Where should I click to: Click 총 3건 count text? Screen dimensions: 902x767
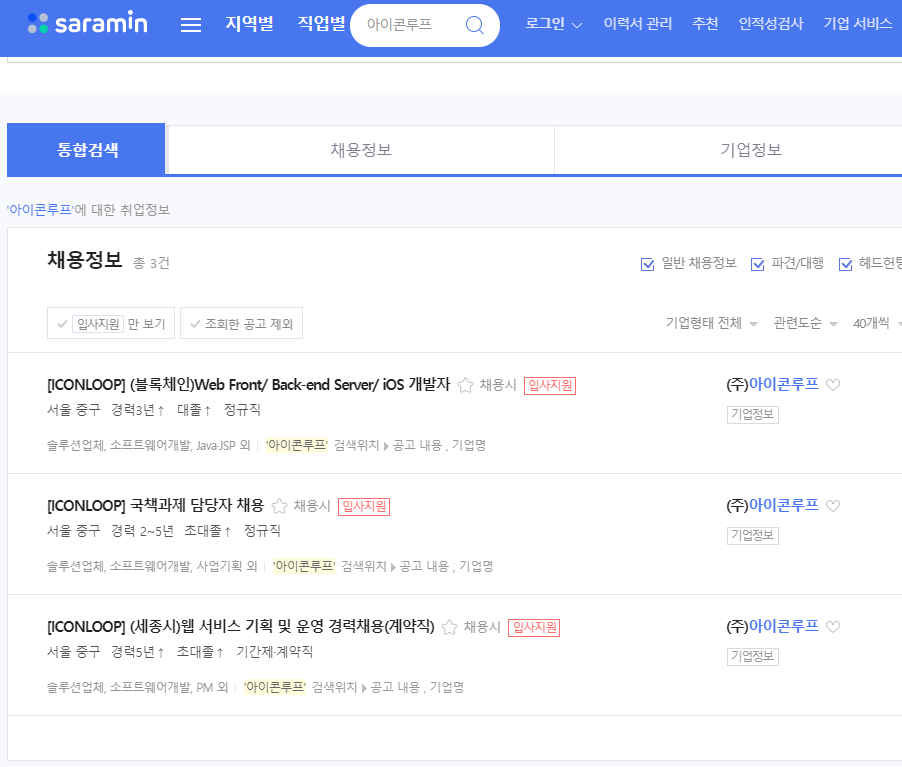tap(151, 263)
